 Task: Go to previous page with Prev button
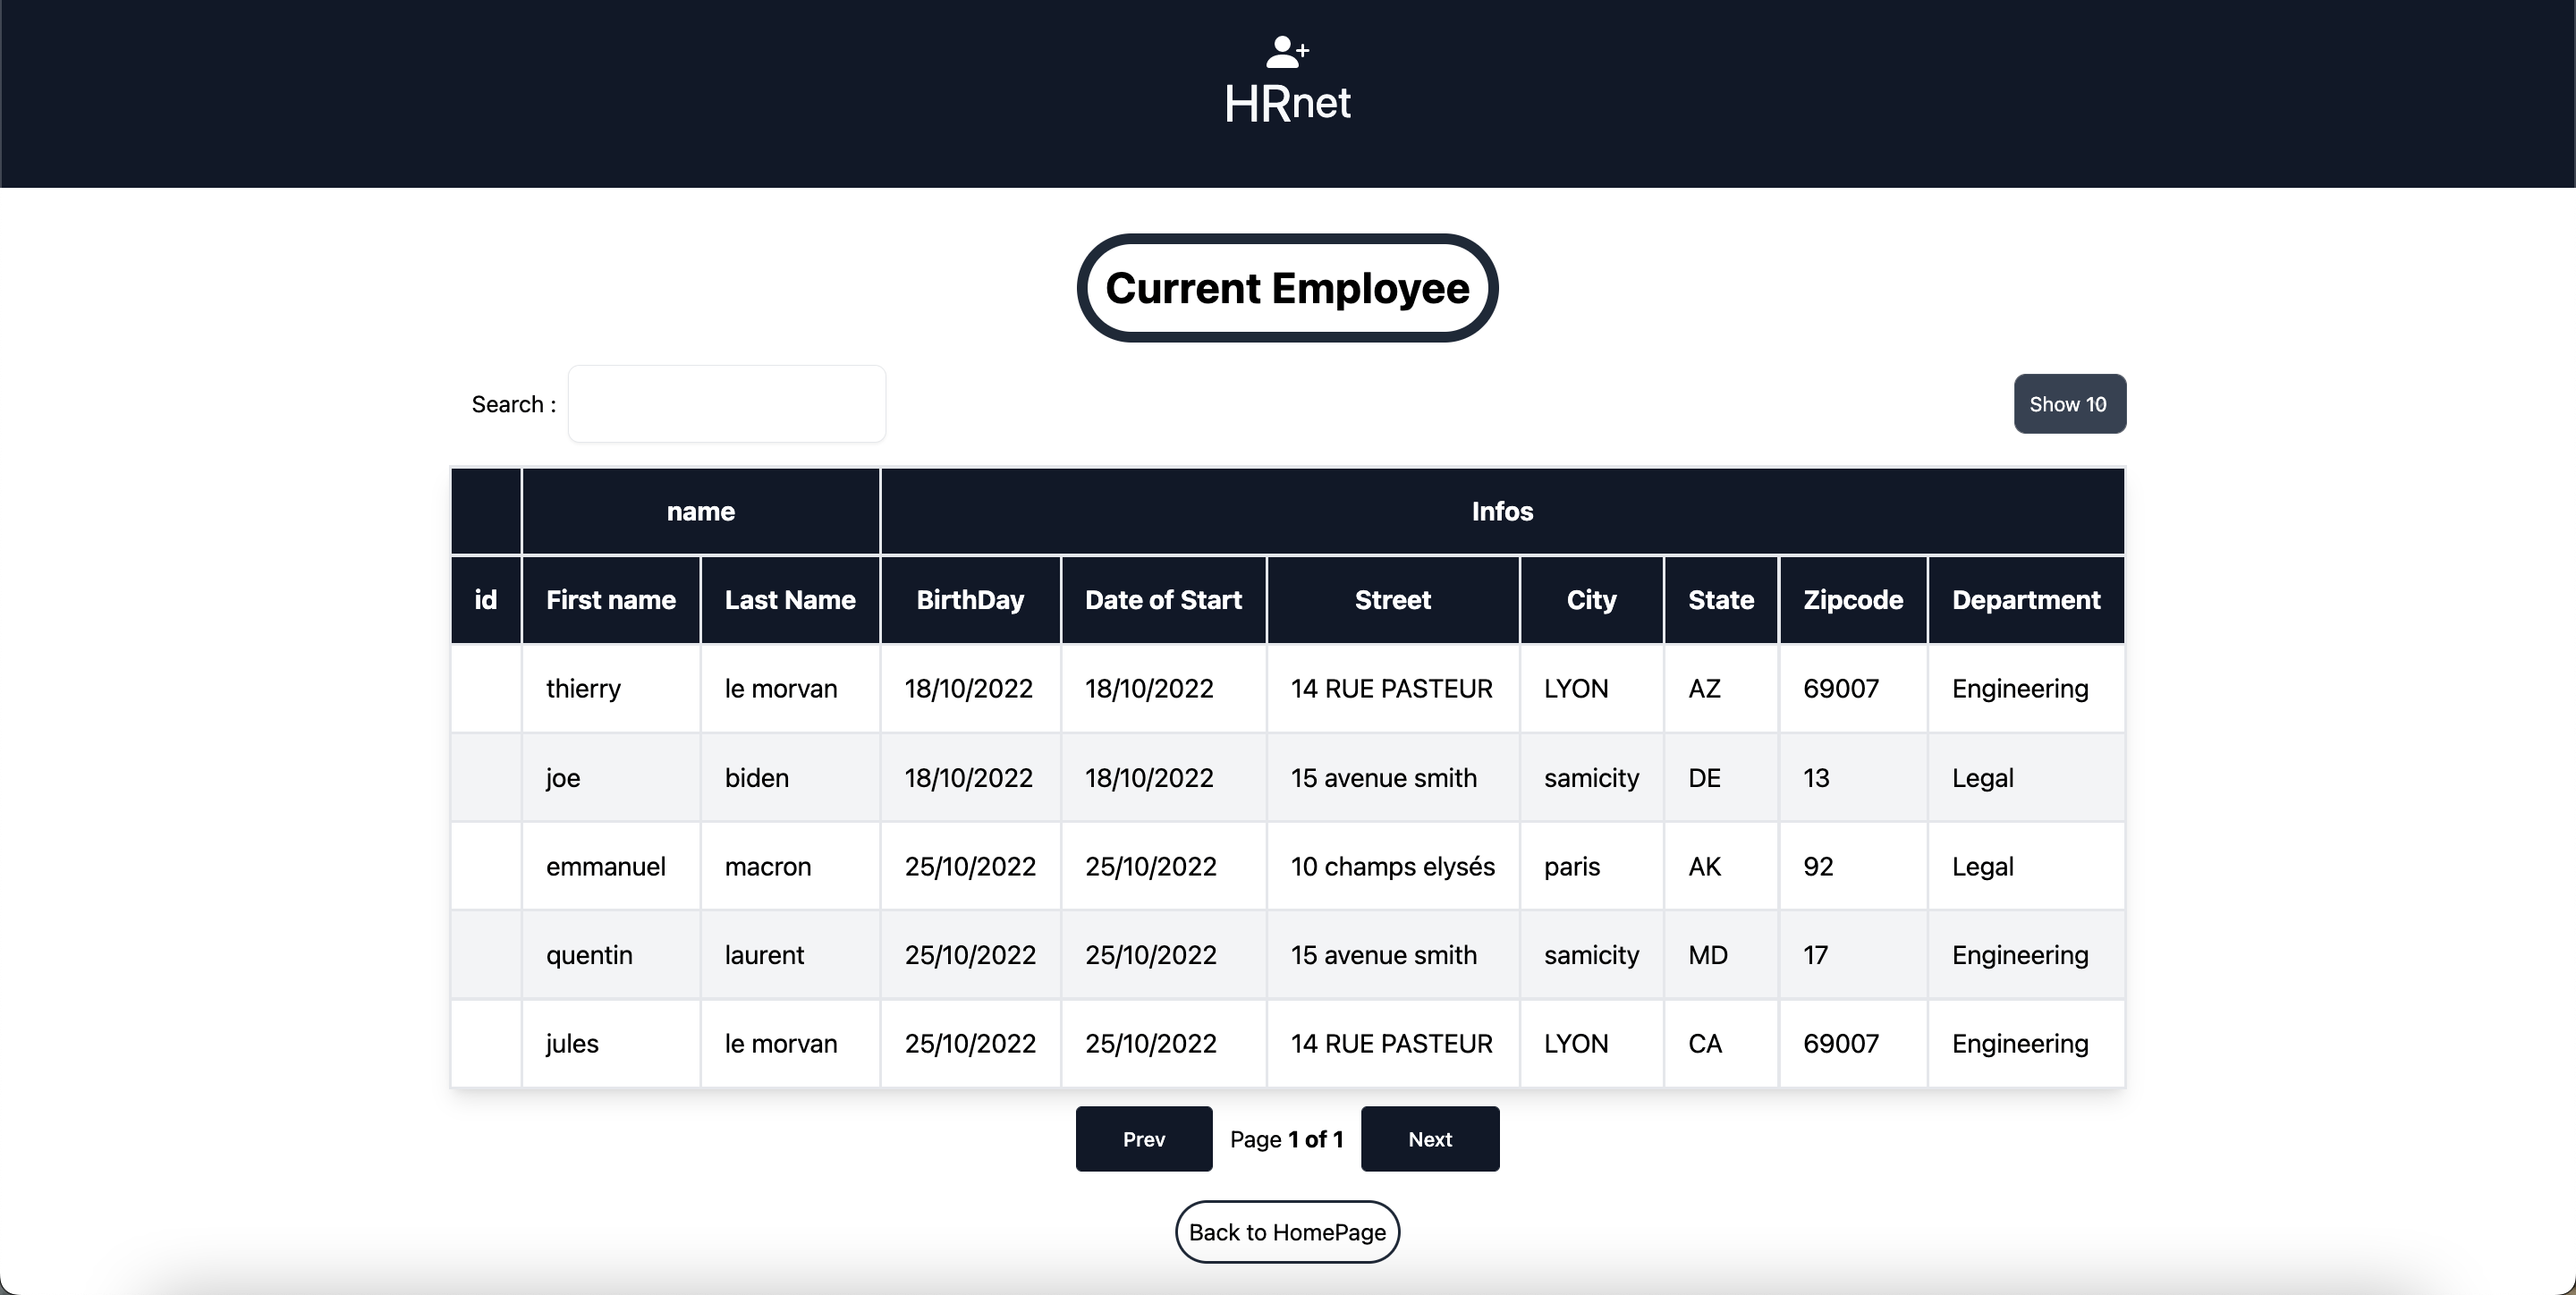(x=1143, y=1138)
